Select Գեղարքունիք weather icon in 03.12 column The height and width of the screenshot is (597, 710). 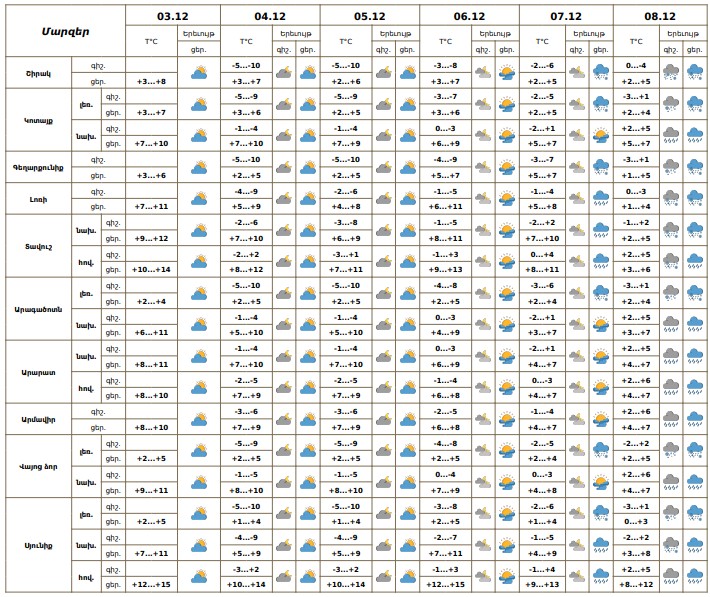198,168
